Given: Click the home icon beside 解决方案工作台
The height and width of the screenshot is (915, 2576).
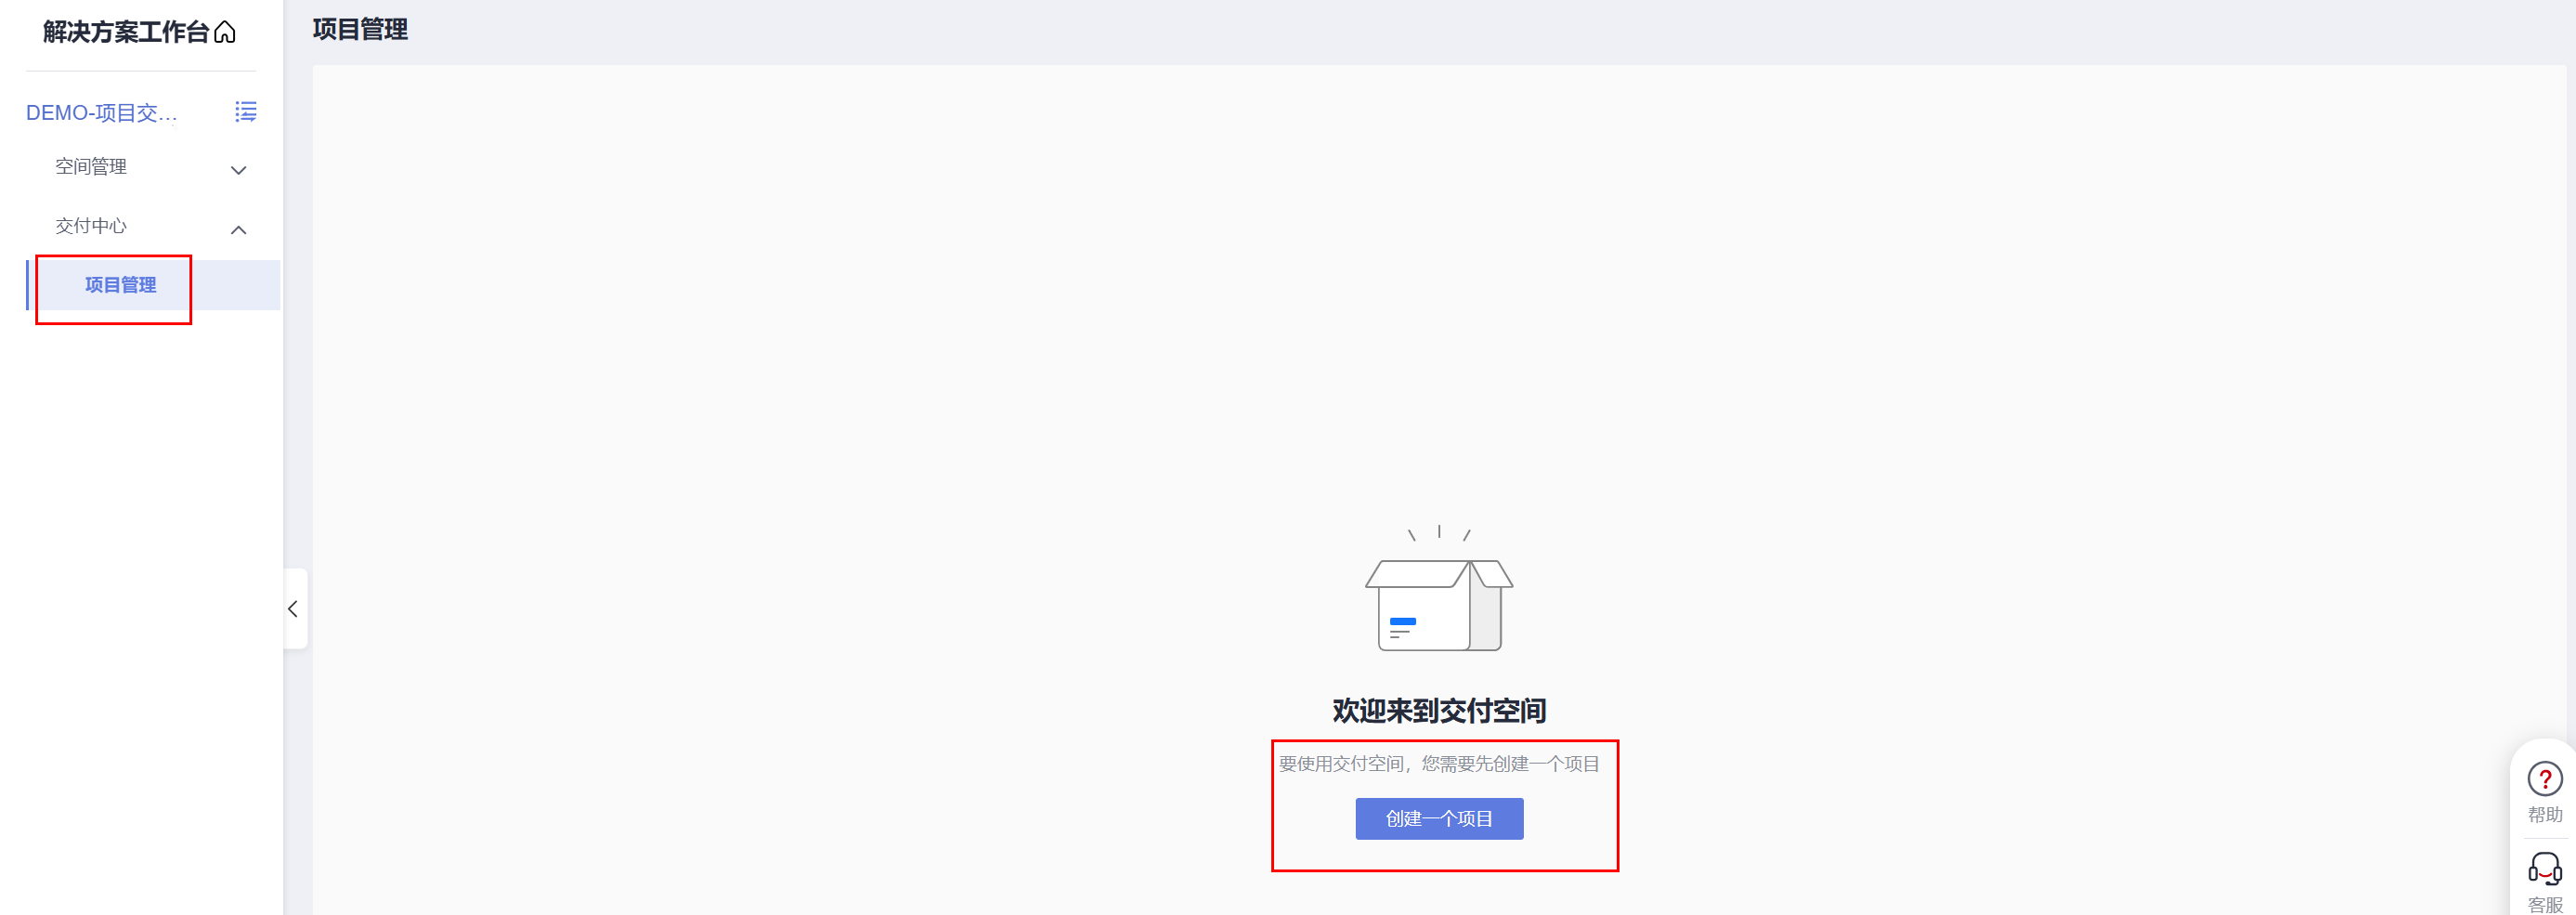Looking at the screenshot, I should click(x=225, y=32).
